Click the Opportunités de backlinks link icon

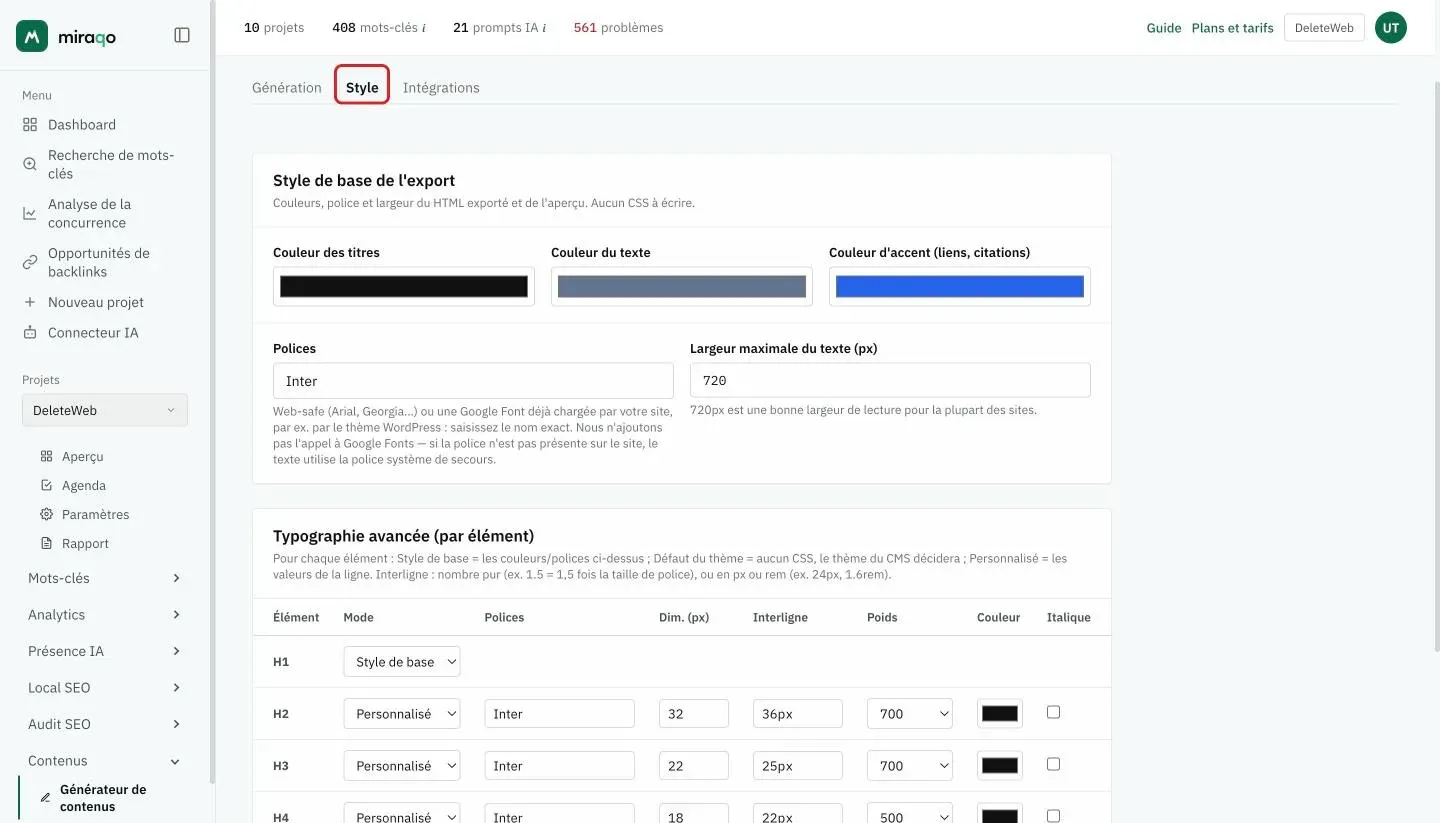[30, 262]
